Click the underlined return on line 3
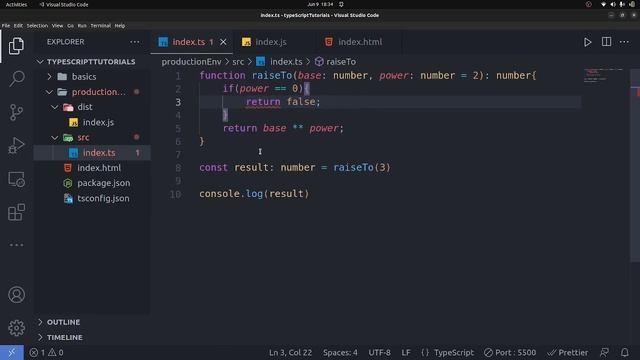 pos(263,102)
